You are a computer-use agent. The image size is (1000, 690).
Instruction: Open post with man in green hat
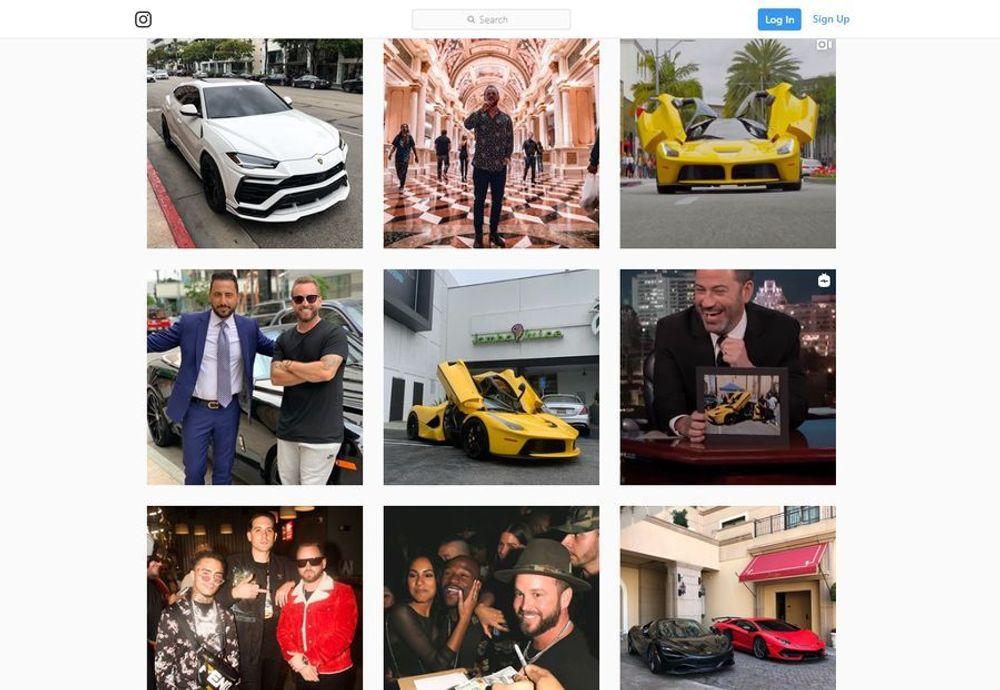[491, 598]
